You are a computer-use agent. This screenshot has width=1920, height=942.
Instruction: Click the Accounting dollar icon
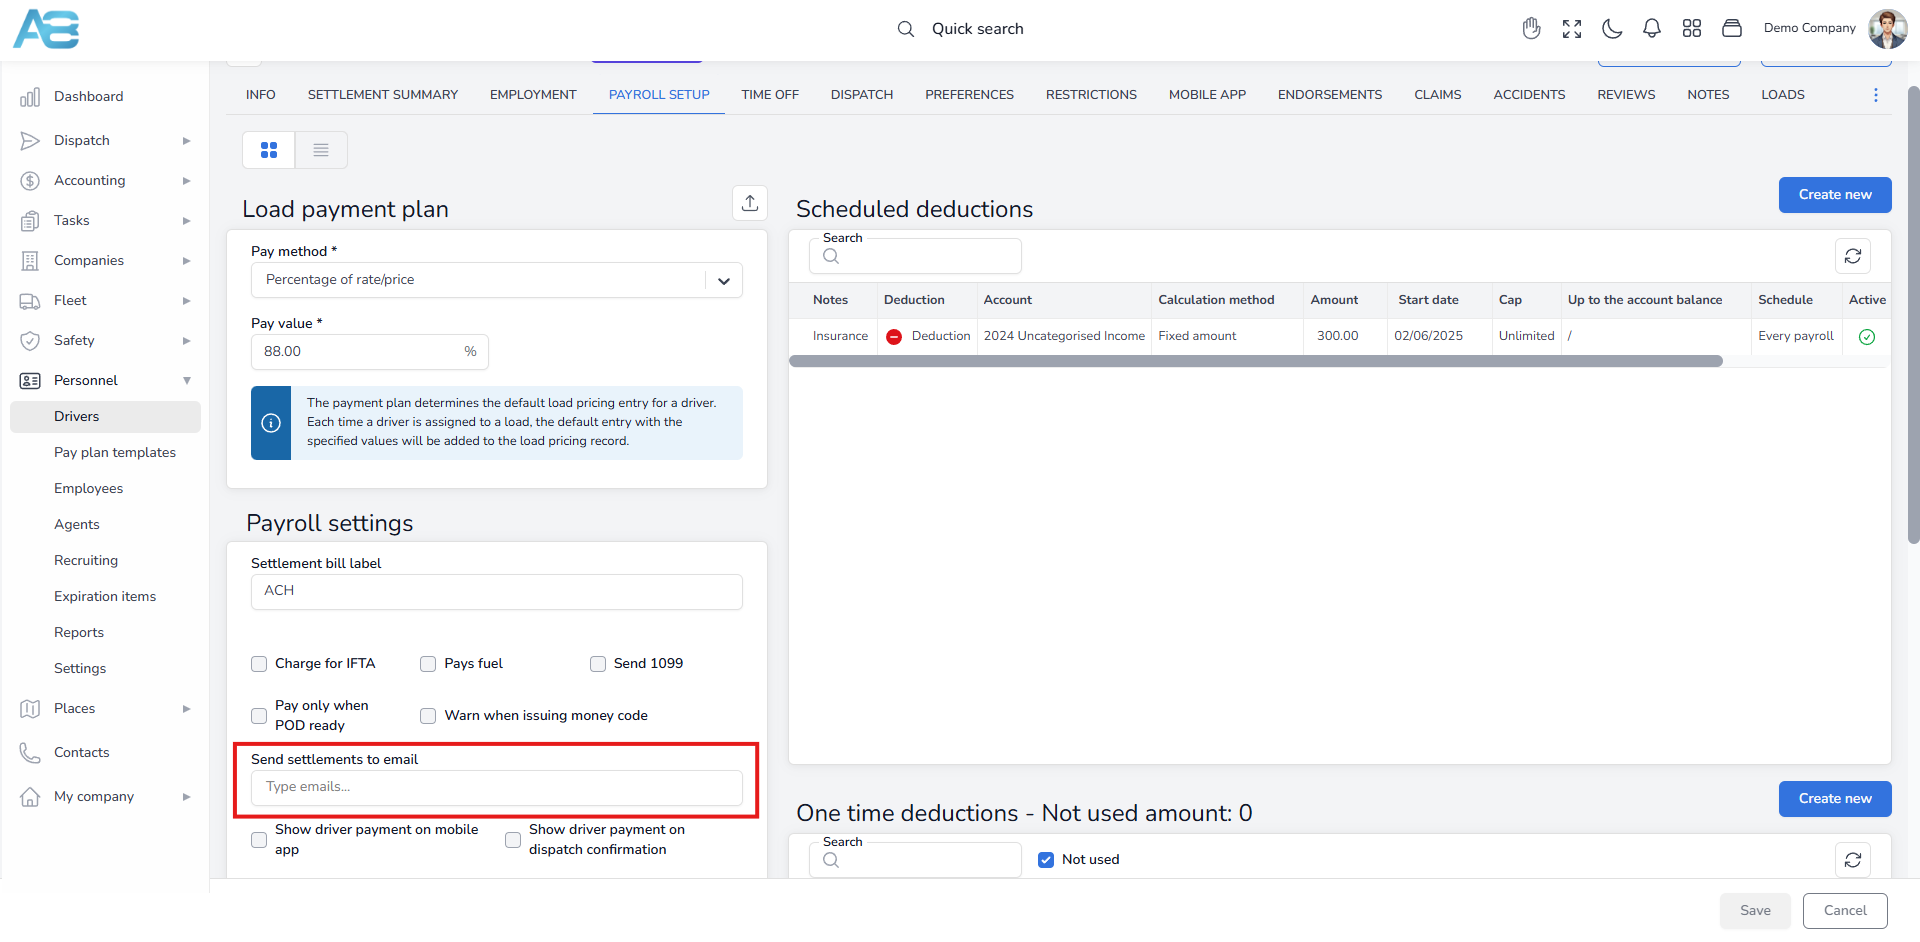tap(30, 181)
